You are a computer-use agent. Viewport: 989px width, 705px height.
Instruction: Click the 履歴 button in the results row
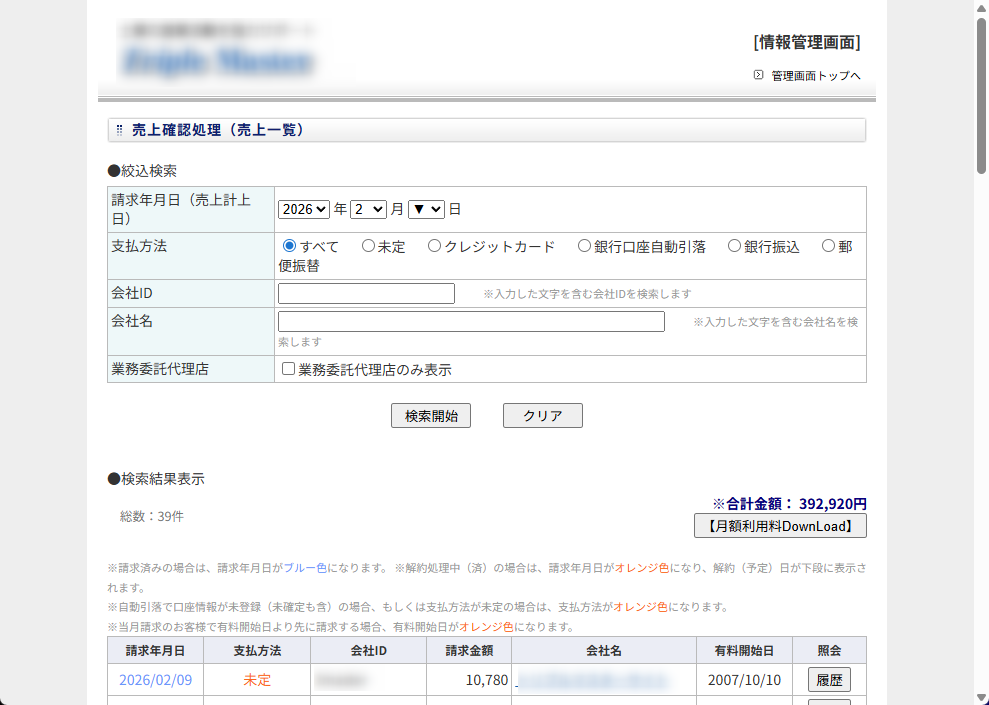[x=829, y=679]
